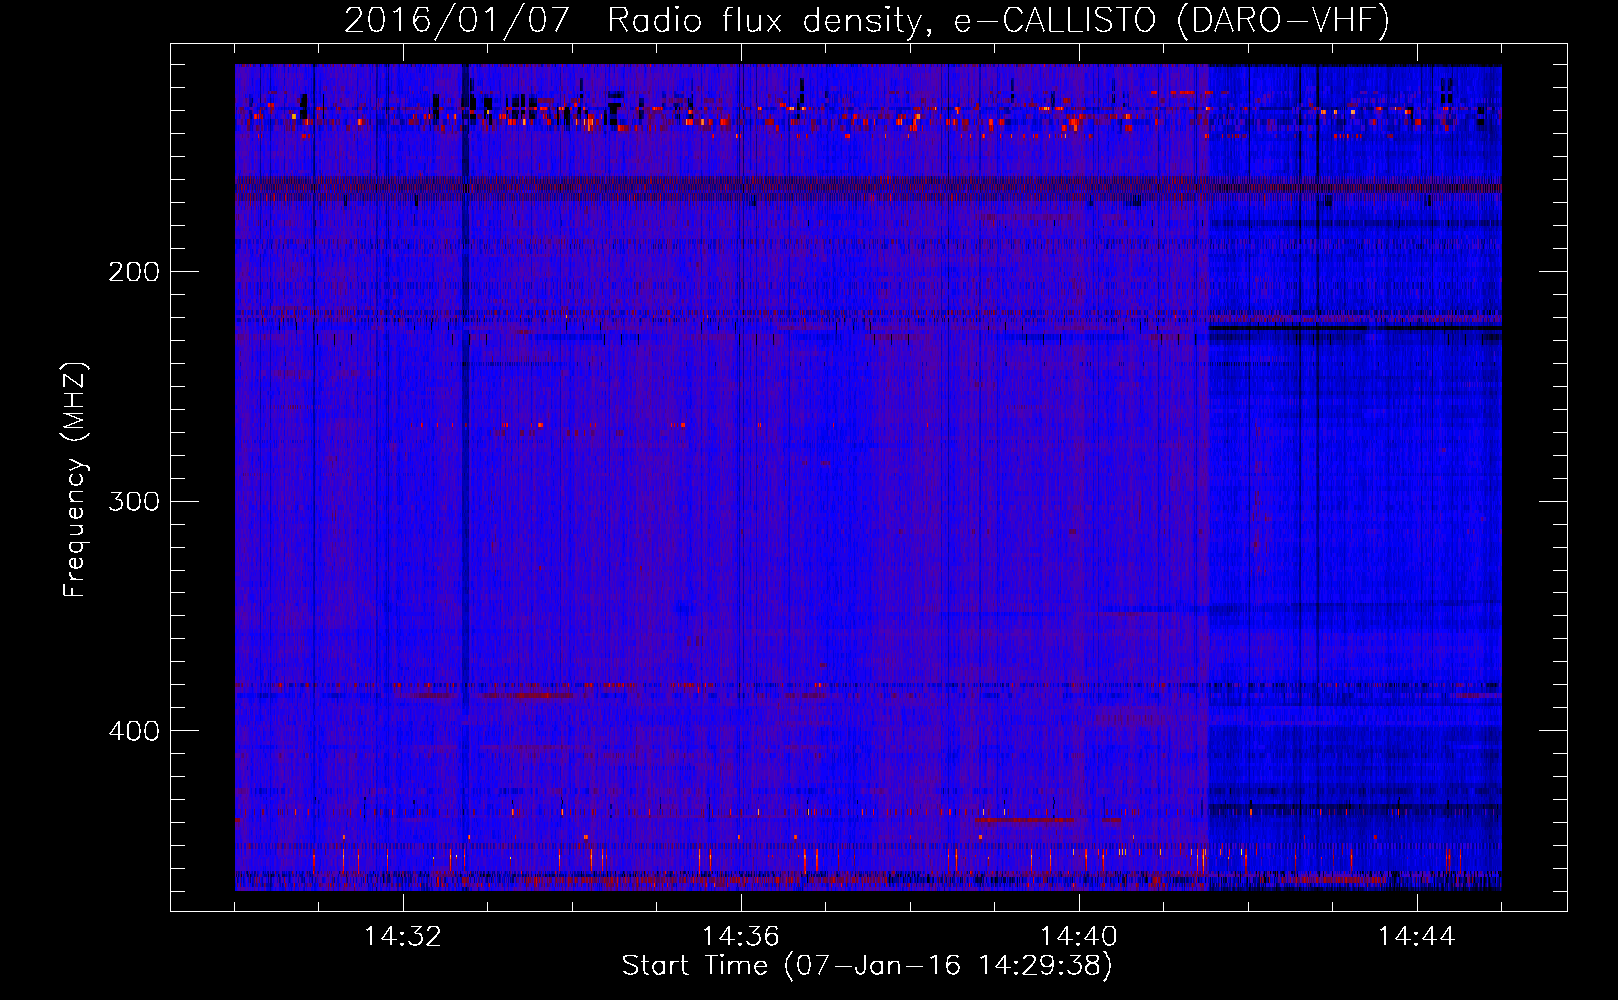Select the 300 frequency tick label

(x=134, y=501)
